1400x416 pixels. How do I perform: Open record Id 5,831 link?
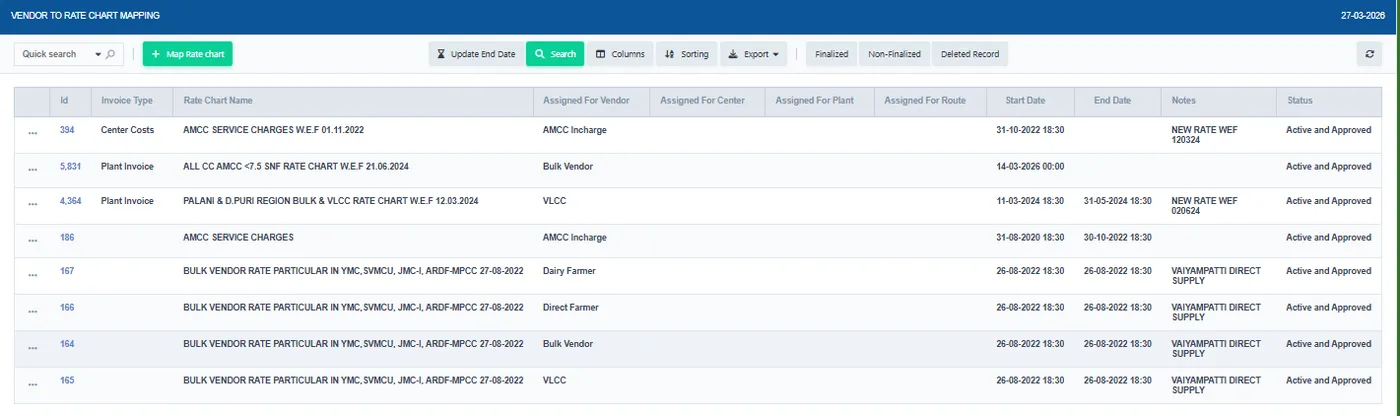pos(70,166)
